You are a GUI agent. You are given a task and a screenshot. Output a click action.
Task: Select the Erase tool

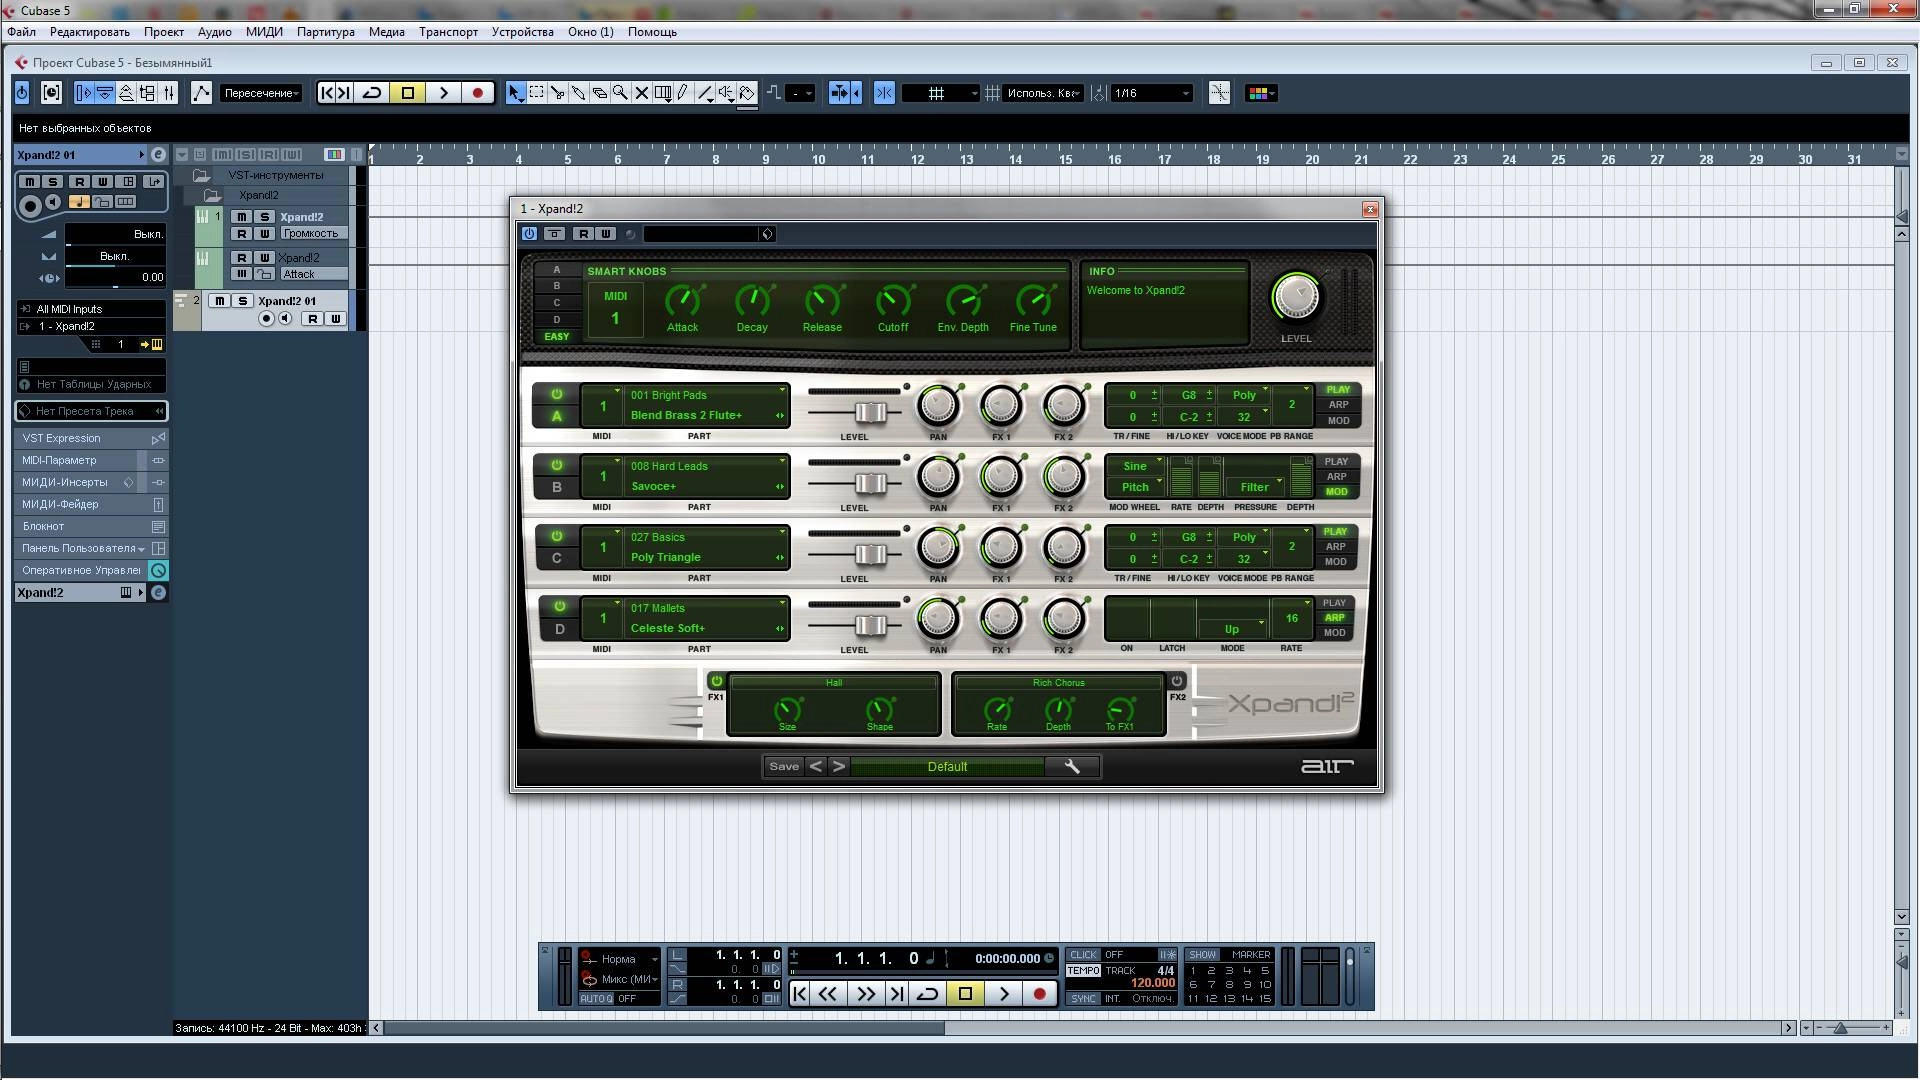(599, 93)
